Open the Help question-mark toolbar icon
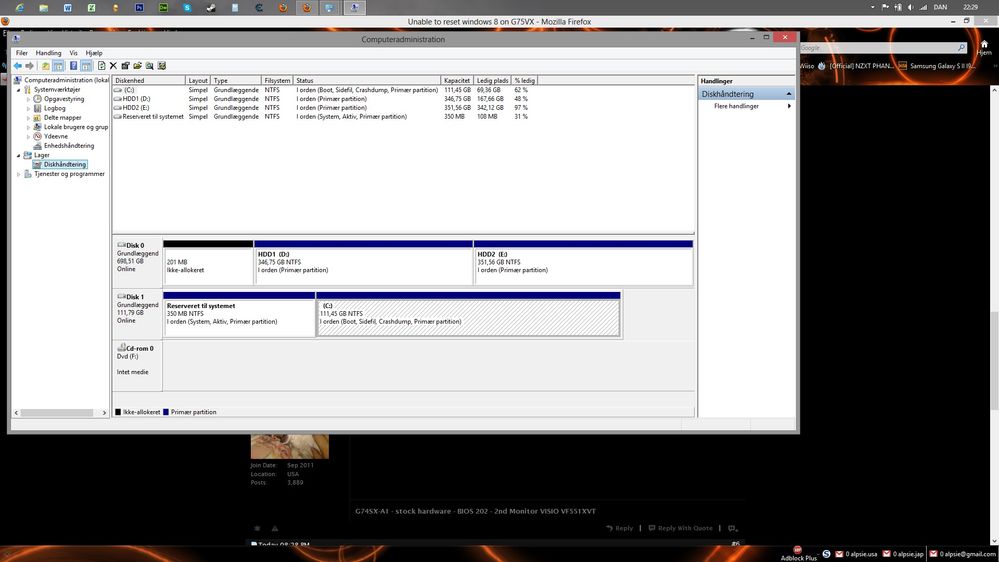 (x=73, y=66)
